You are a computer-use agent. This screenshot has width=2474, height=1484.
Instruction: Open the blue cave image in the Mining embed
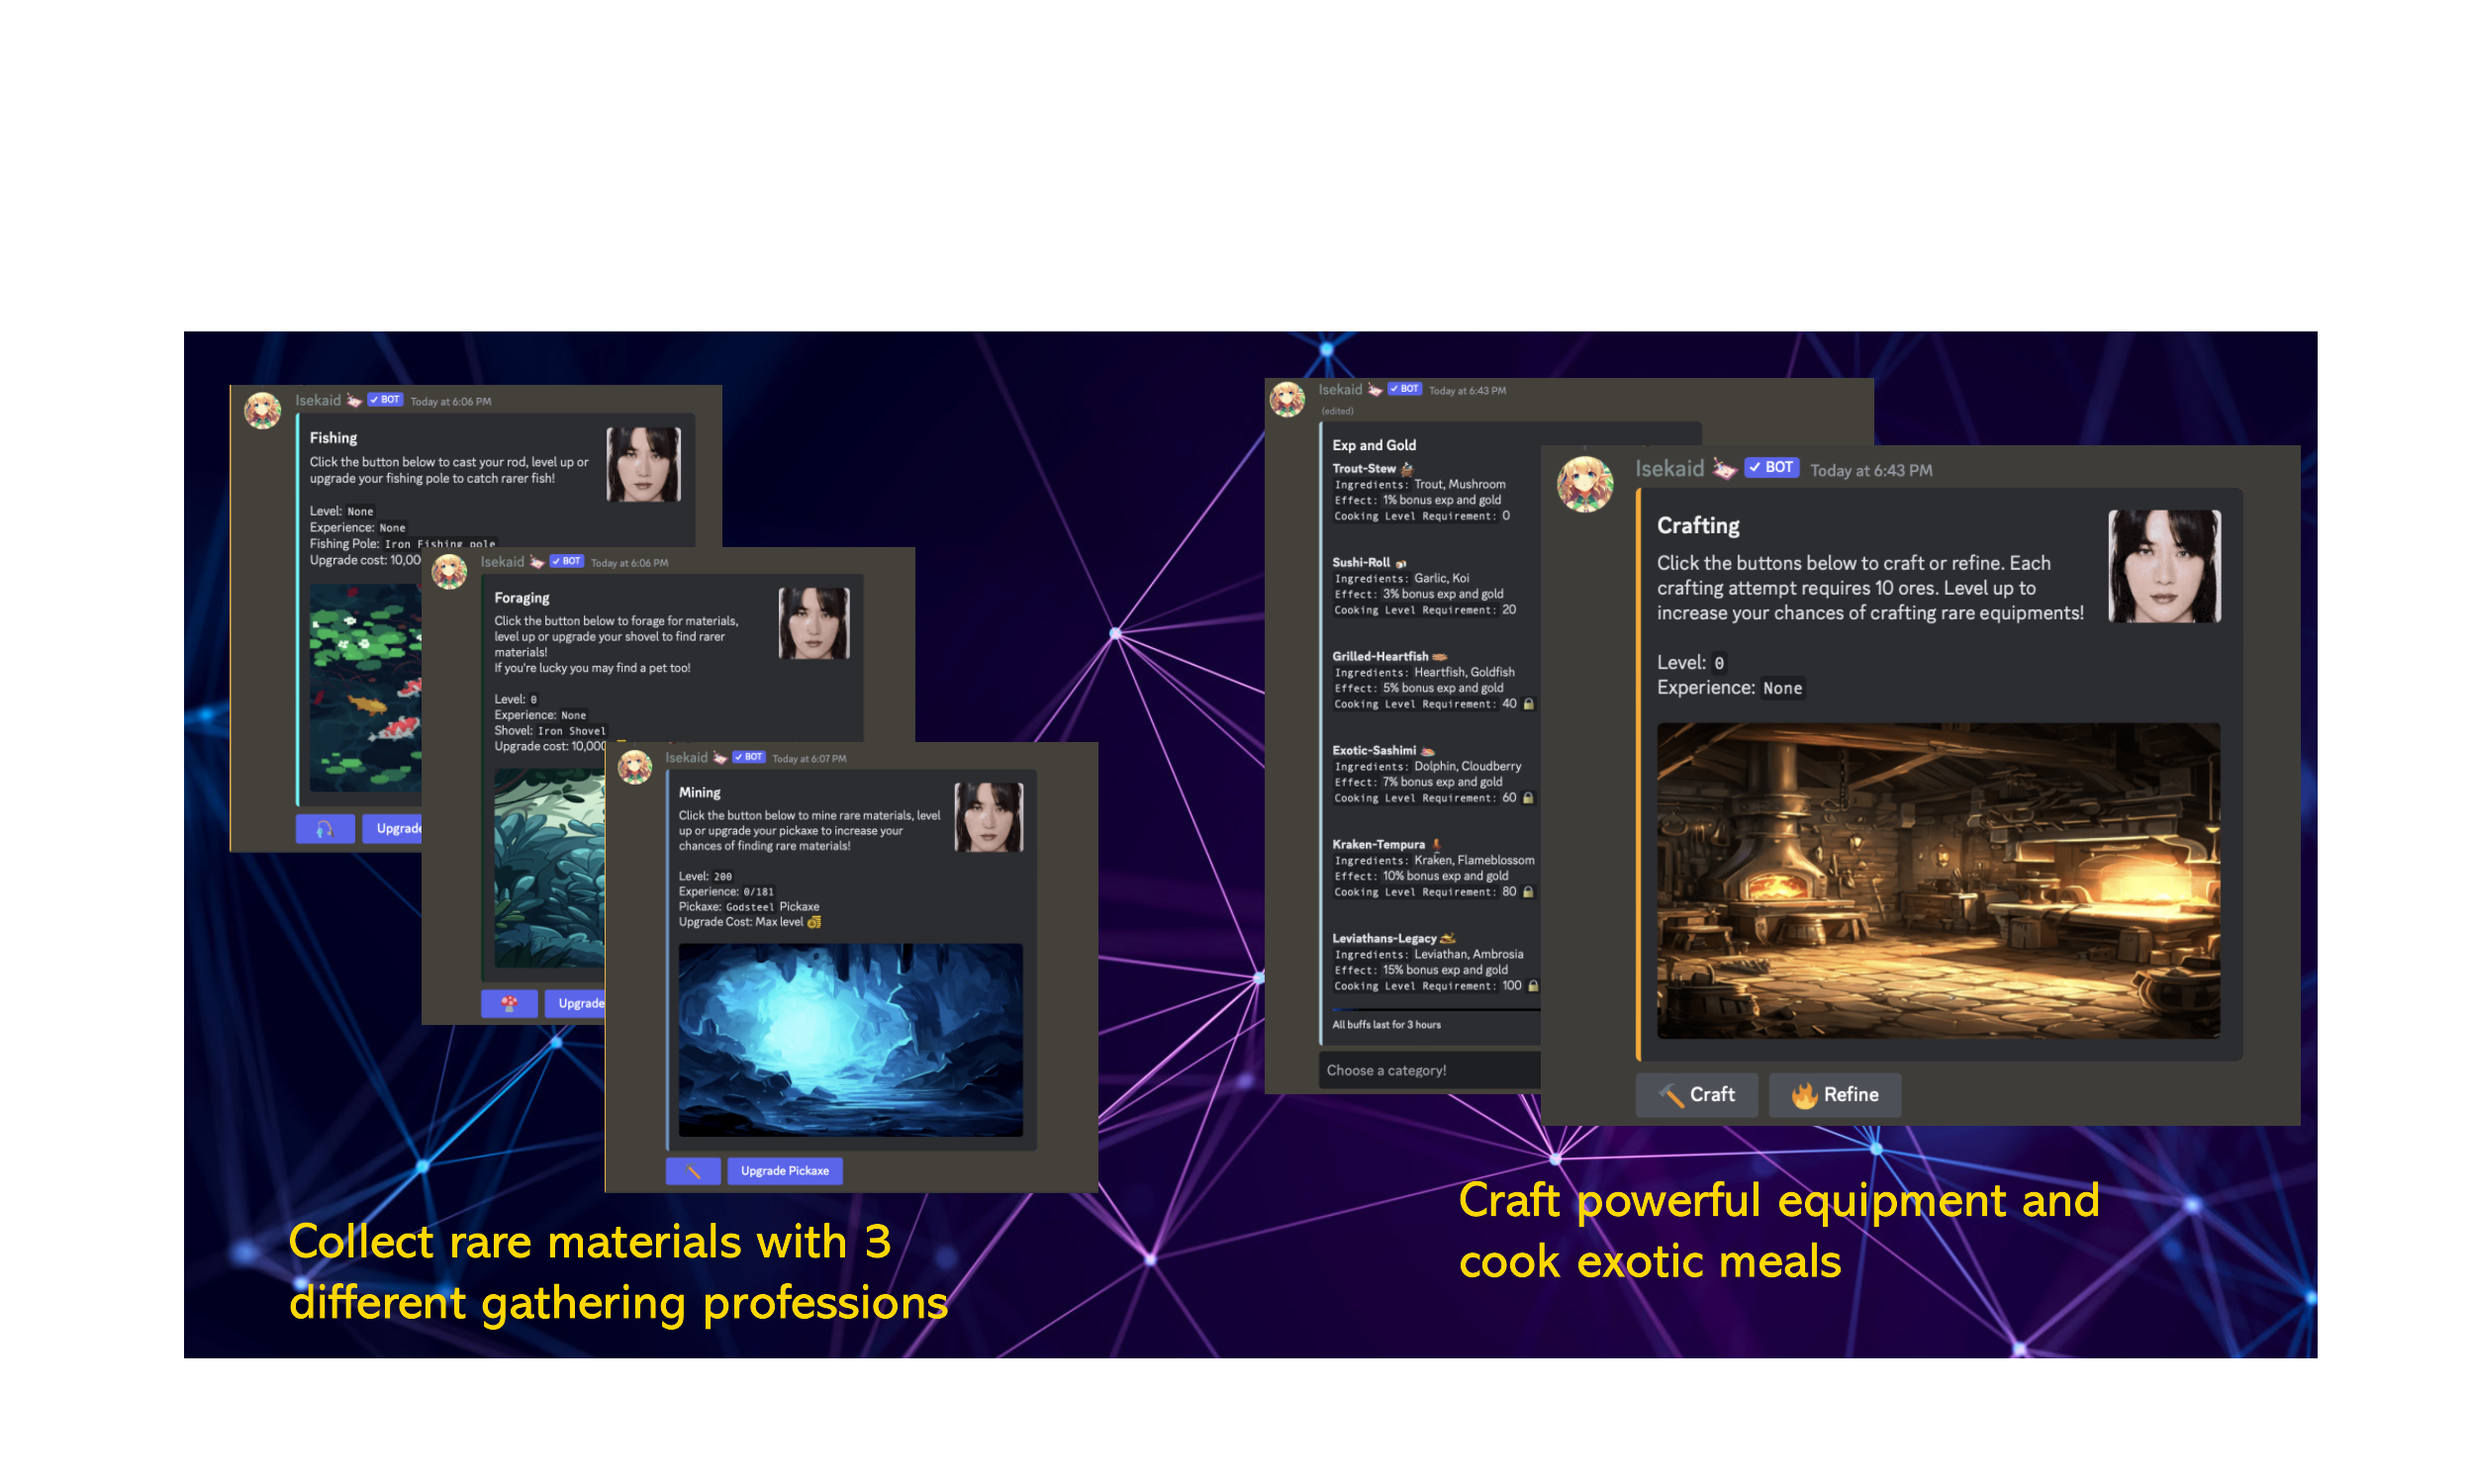tap(850, 1040)
